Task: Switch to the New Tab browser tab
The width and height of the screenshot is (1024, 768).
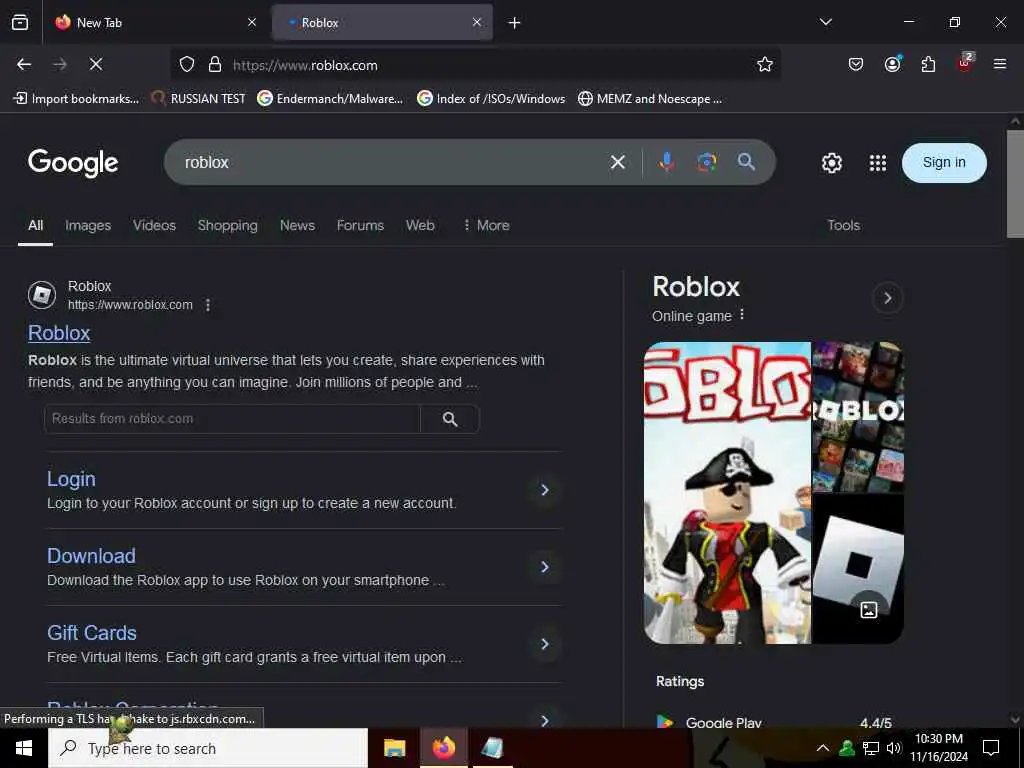Action: [x=155, y=22]
